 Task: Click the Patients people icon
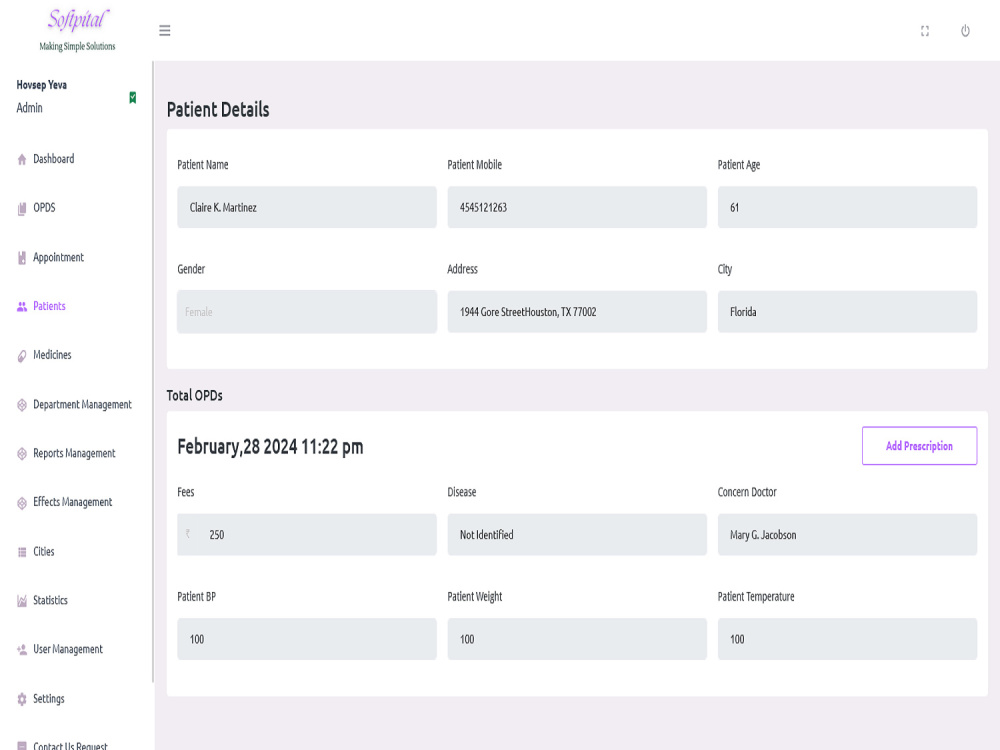click(22, 307)
